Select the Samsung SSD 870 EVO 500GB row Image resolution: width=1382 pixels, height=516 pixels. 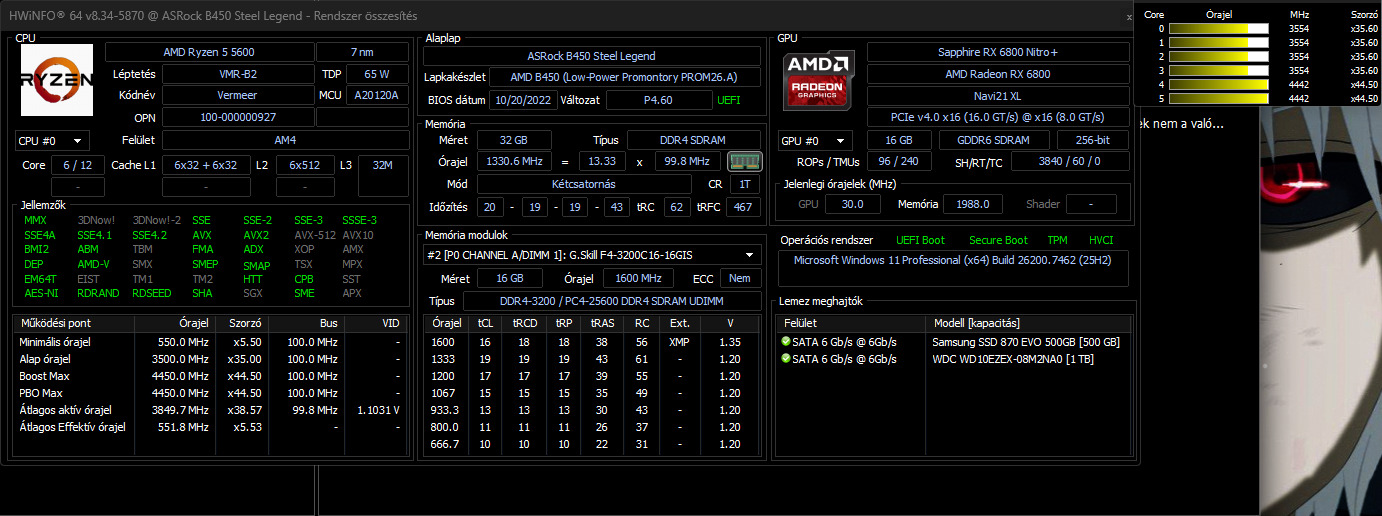(x=954, y=342)
